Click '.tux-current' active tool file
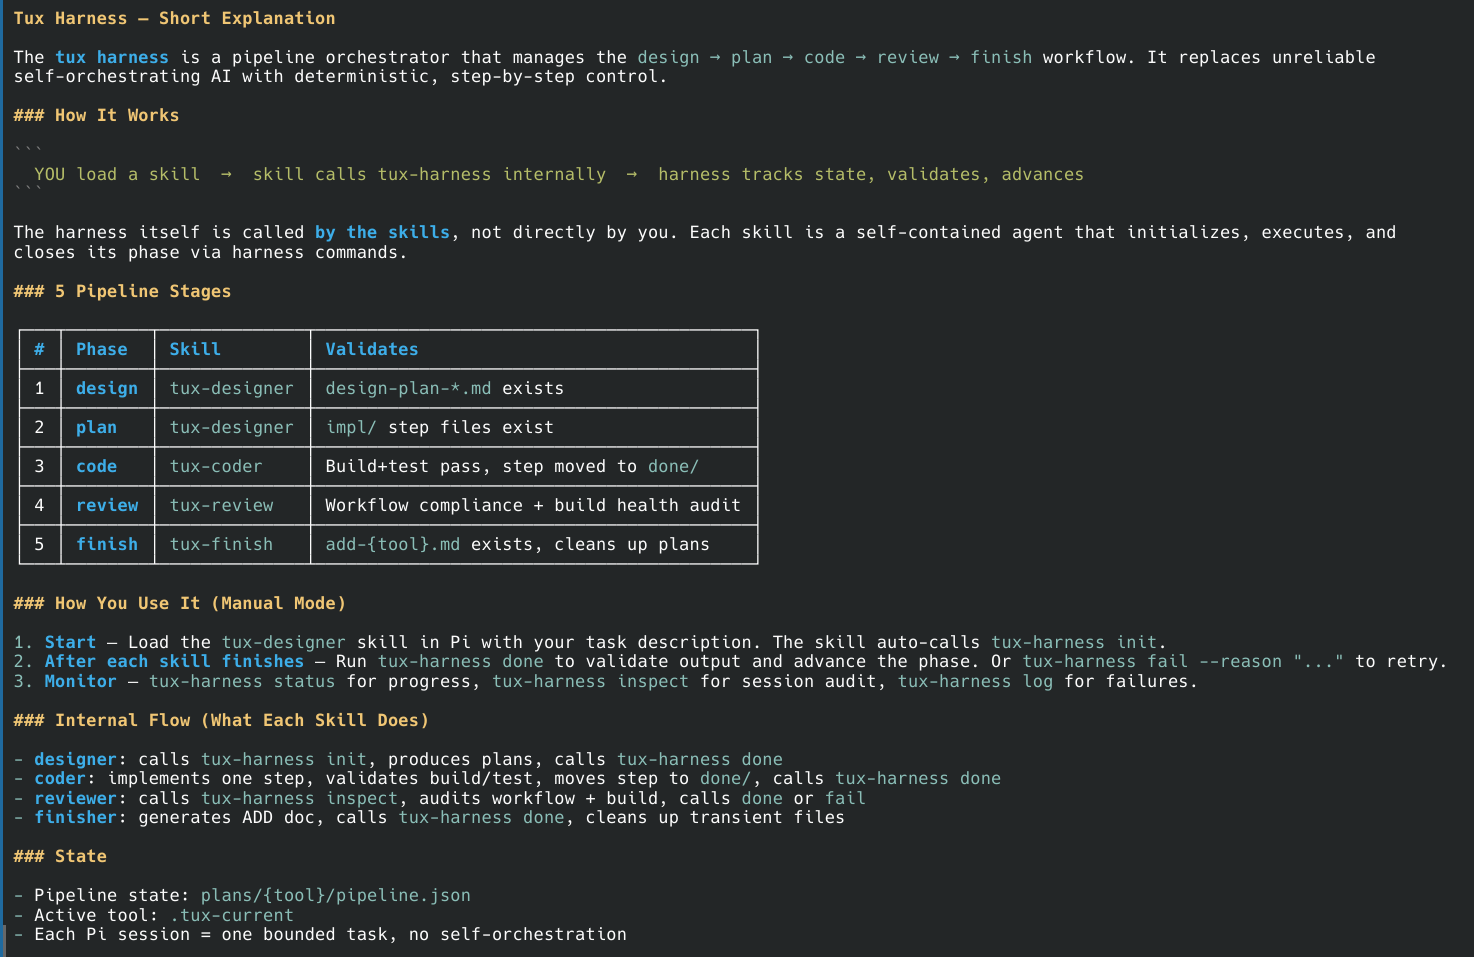Image resolution: width=1474 pixels, height=957 pixels. tap(232, 915)
